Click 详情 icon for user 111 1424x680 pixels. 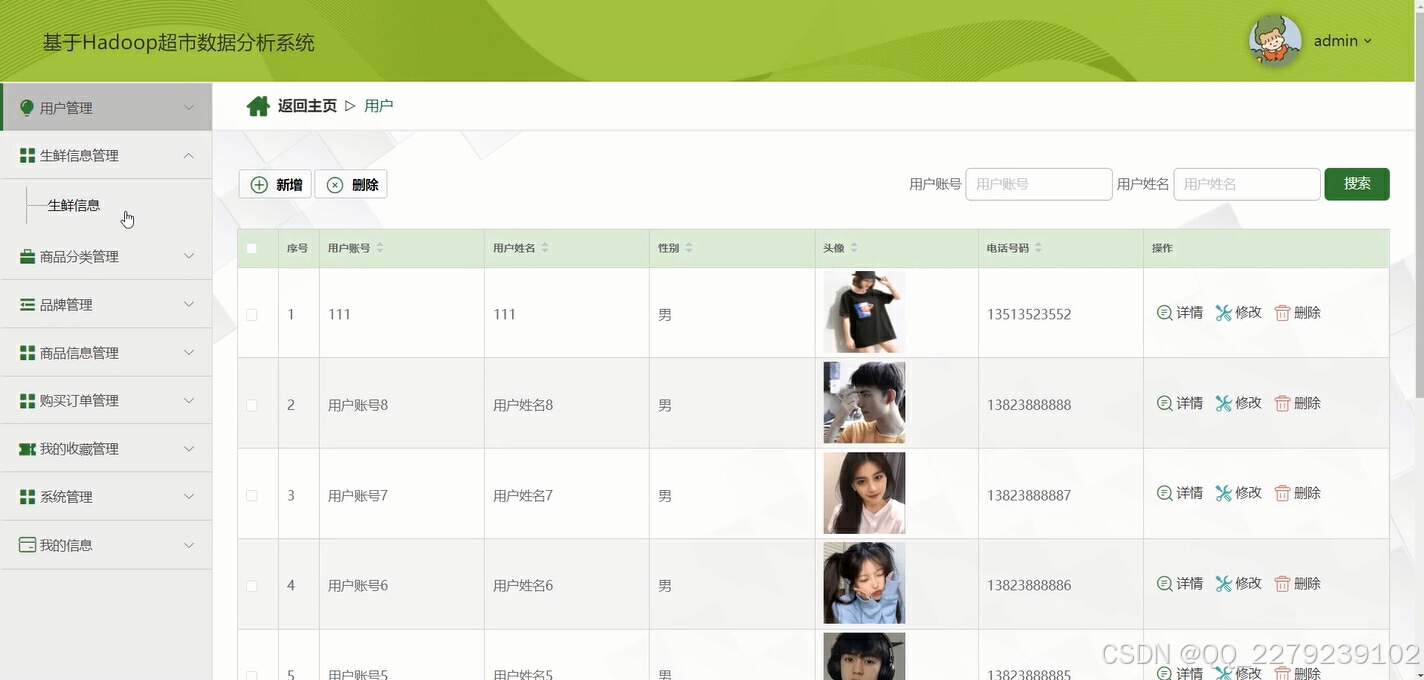click(1164, 313)
